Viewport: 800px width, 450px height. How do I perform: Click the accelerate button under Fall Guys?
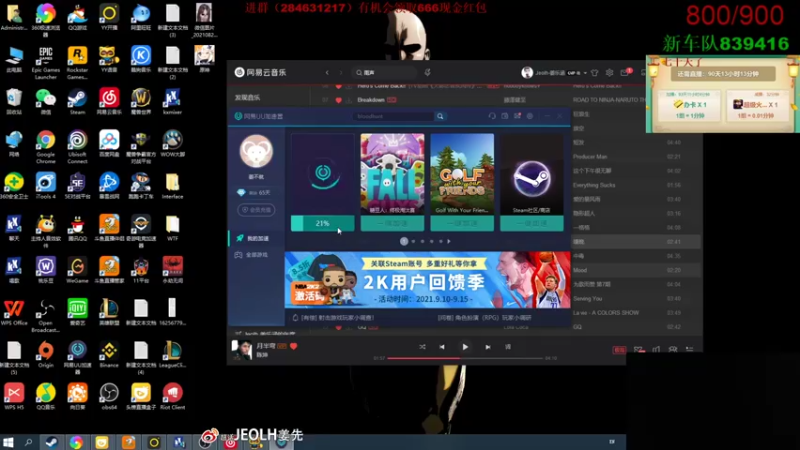pyautogui.click(x=392, y=223)
